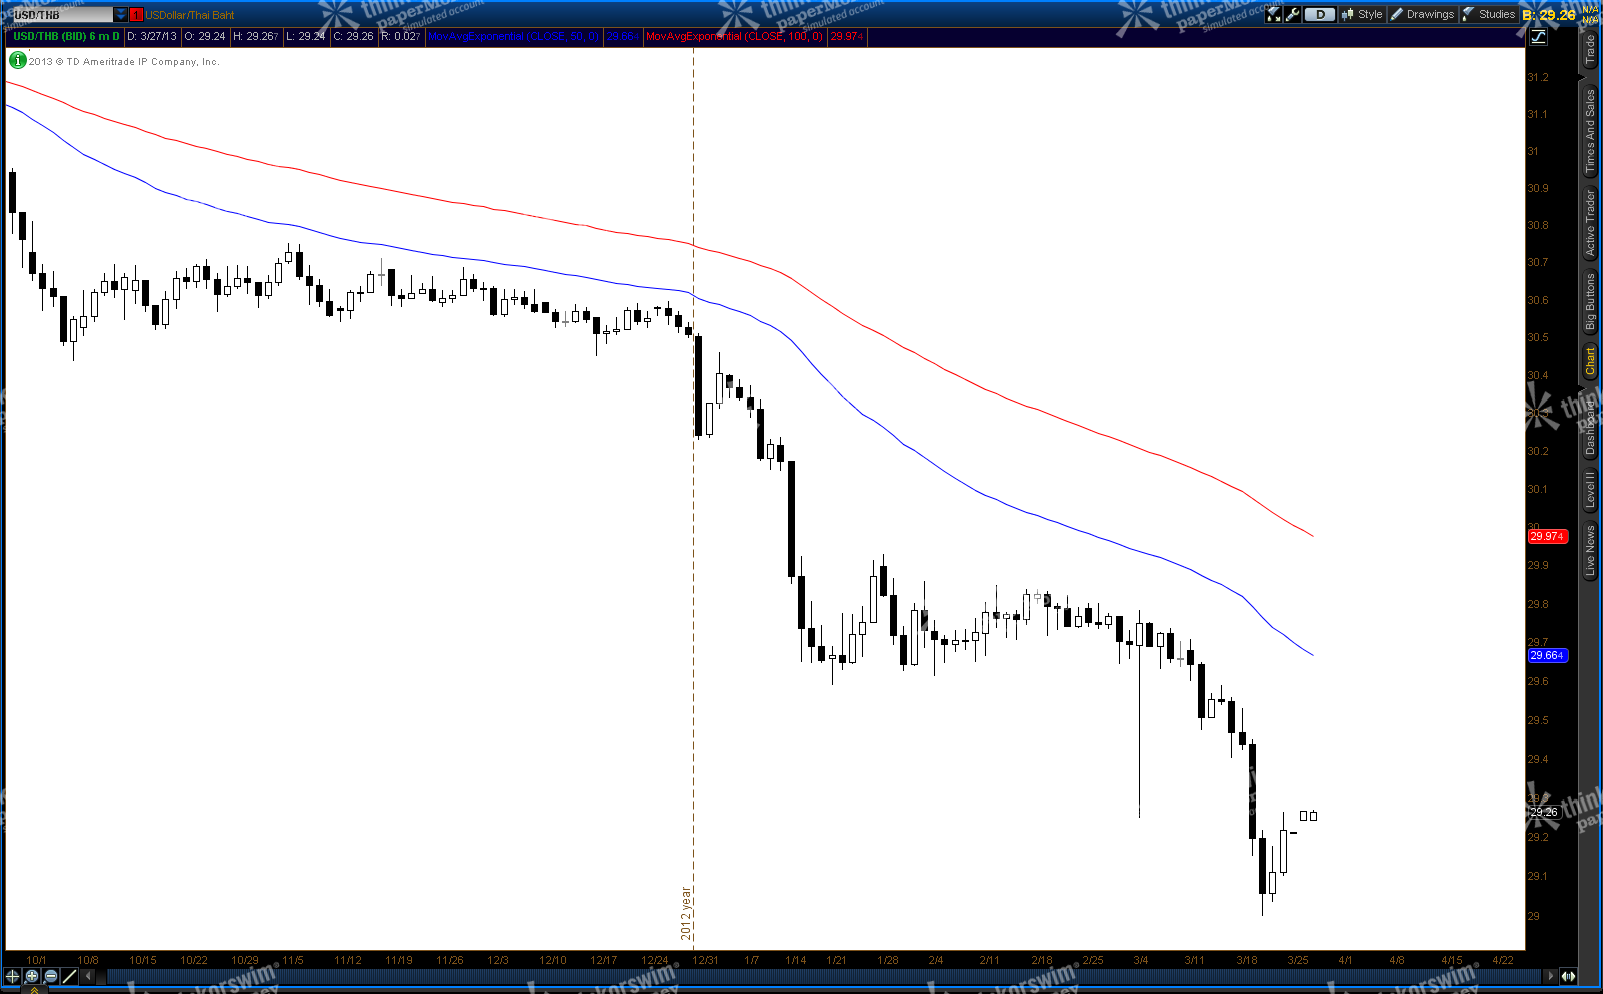Click the zoom in magnifier icon
The image size is (1603, 994).
pyautogui.click(x=32, y=976)
